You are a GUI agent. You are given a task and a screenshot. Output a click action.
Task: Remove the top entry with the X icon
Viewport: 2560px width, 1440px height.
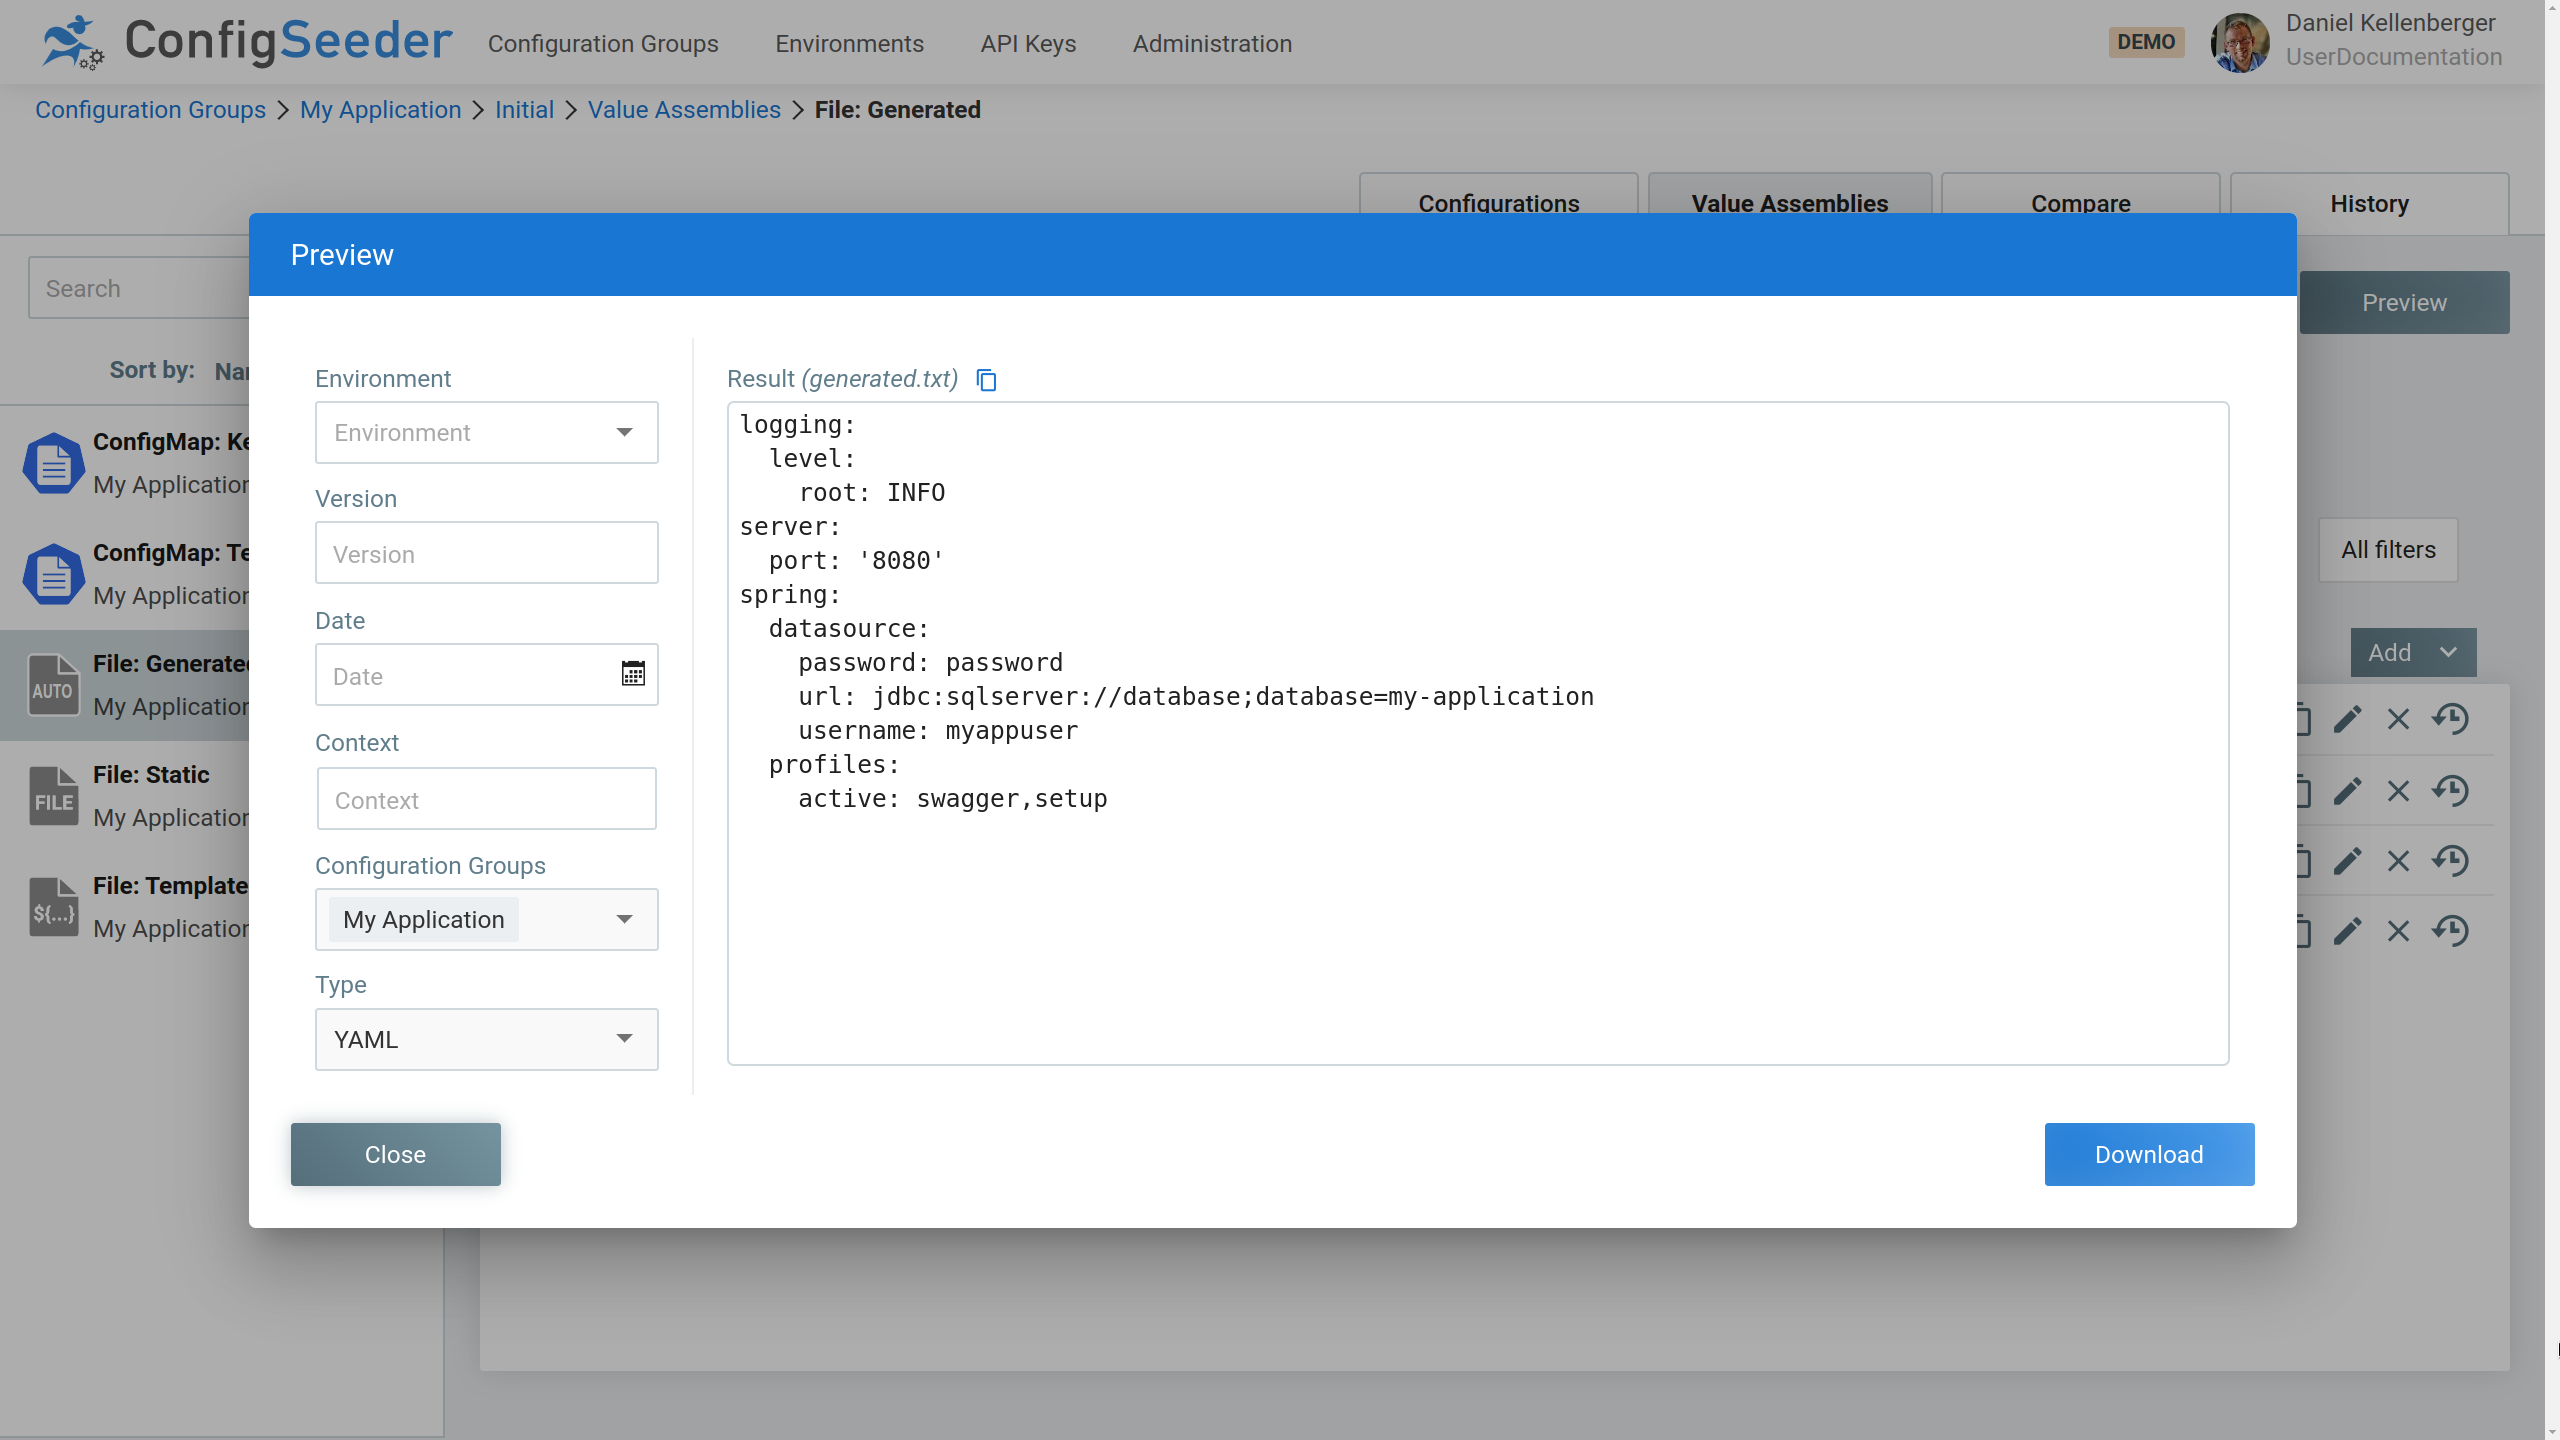pyautogui.click(x=2398, y=718)
